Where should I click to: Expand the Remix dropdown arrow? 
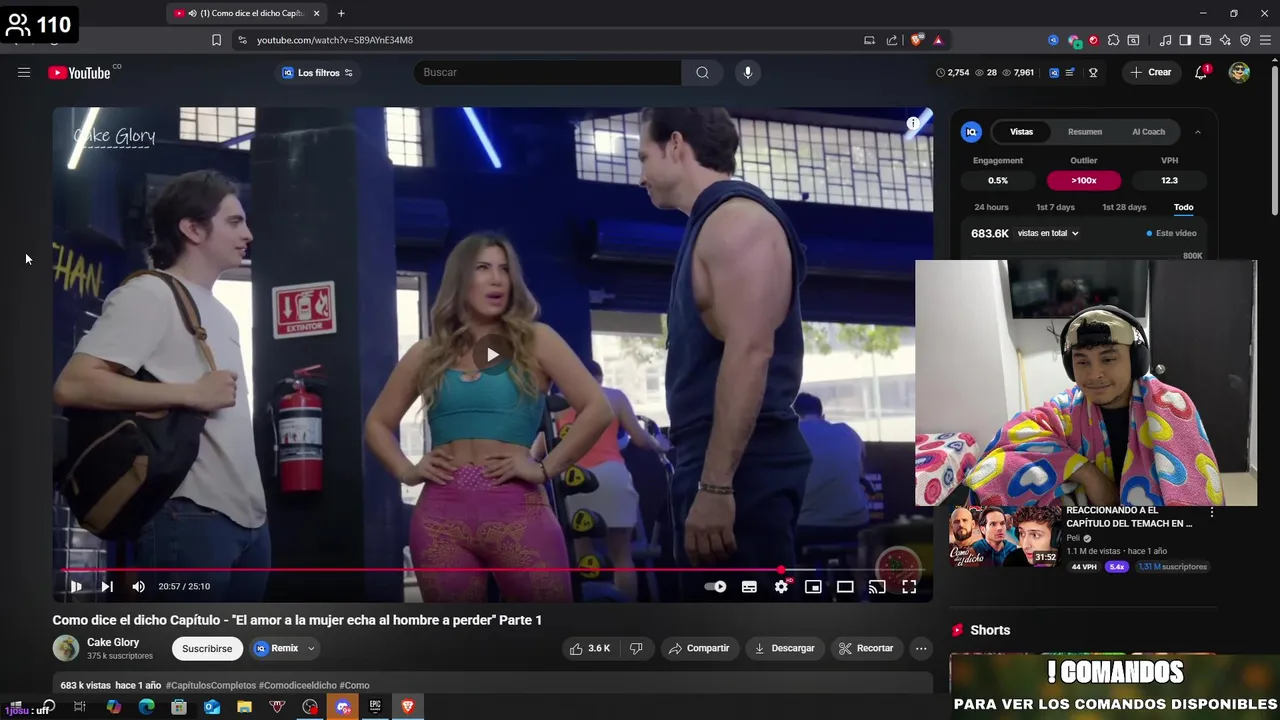tap(311, 648)
